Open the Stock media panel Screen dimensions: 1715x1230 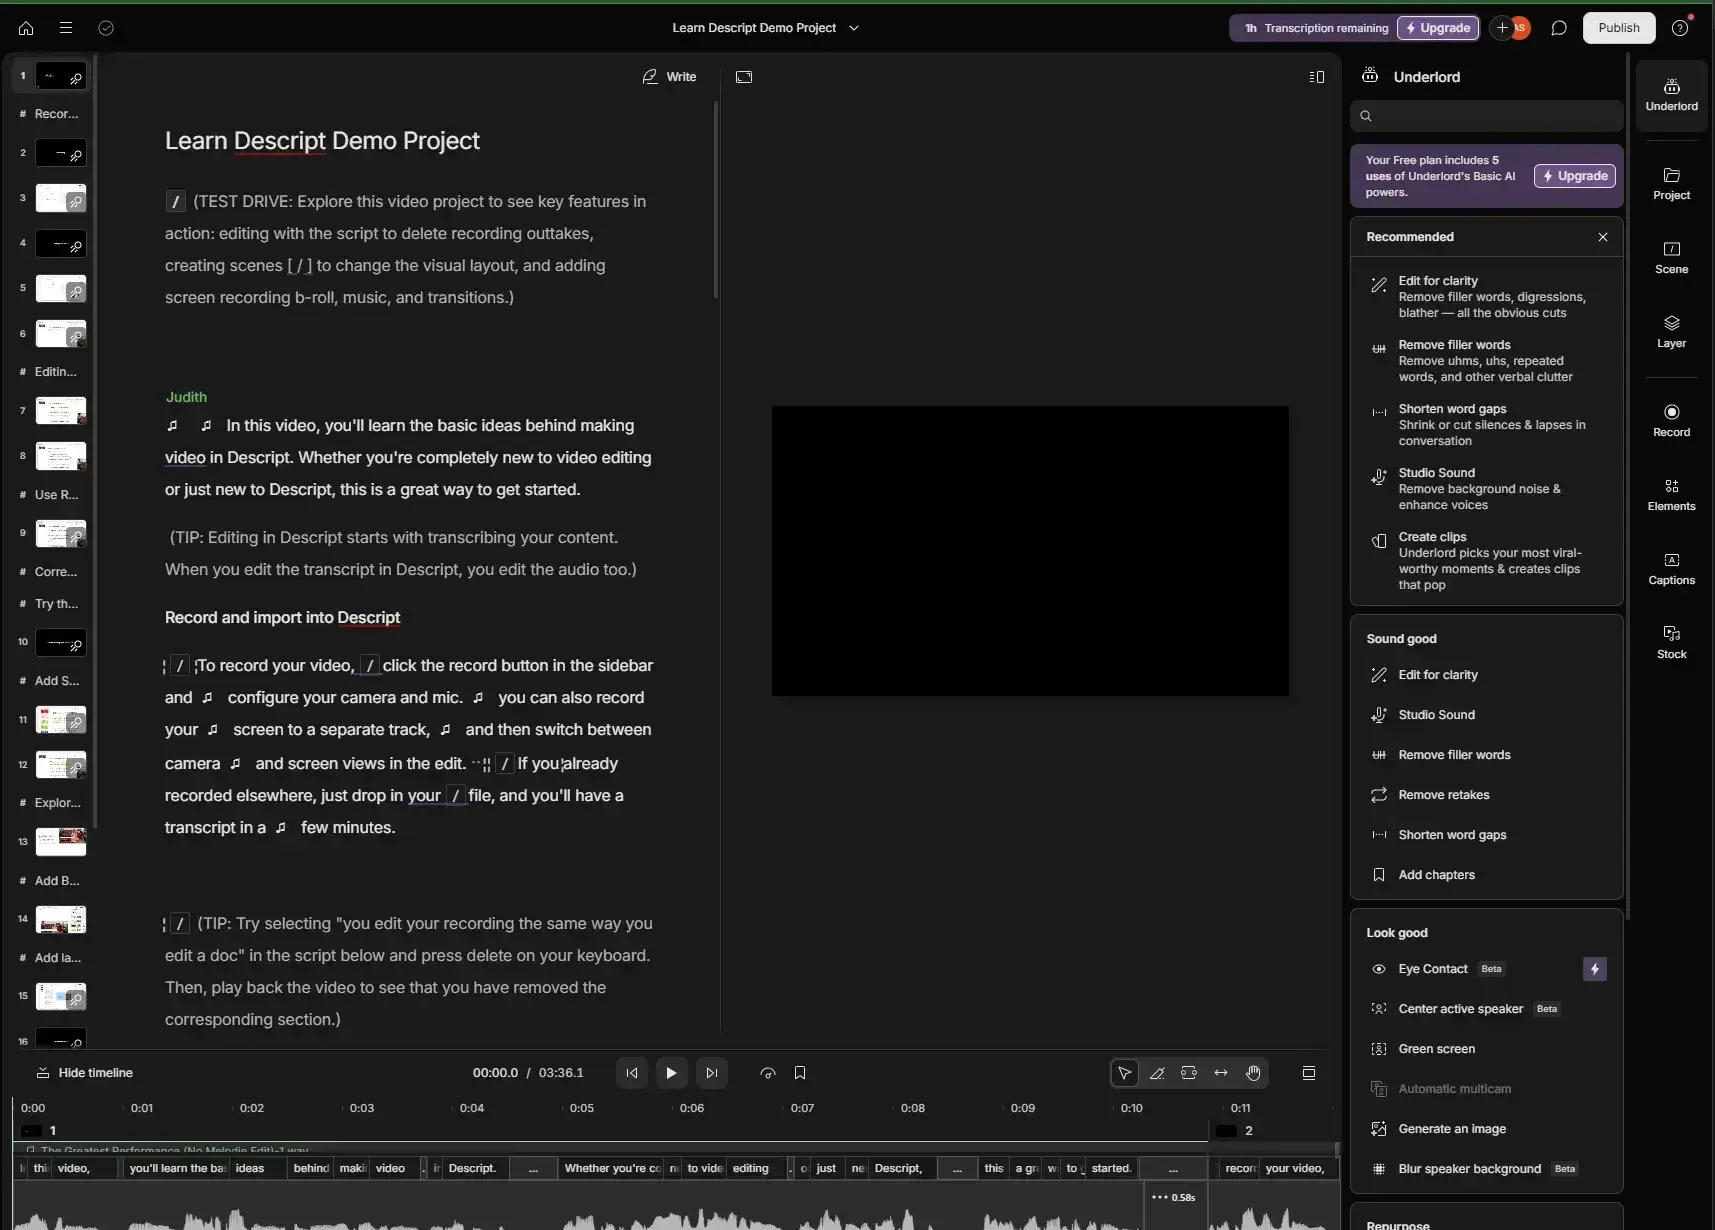(1672, 641)
